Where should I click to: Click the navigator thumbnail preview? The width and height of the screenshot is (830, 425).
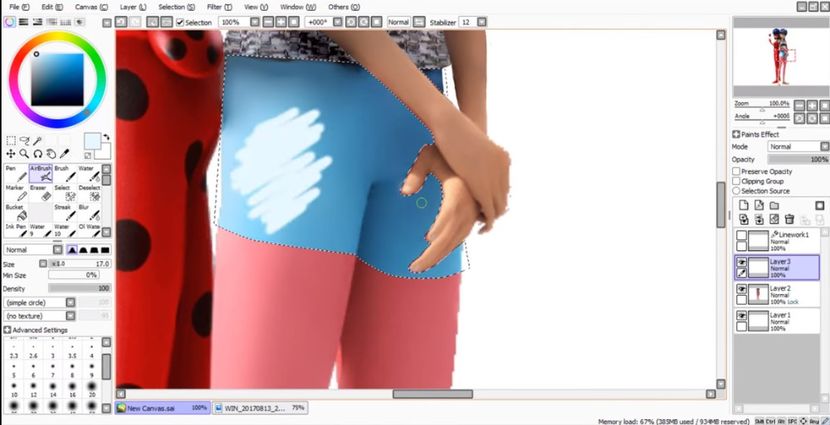[x=781, y=57]
